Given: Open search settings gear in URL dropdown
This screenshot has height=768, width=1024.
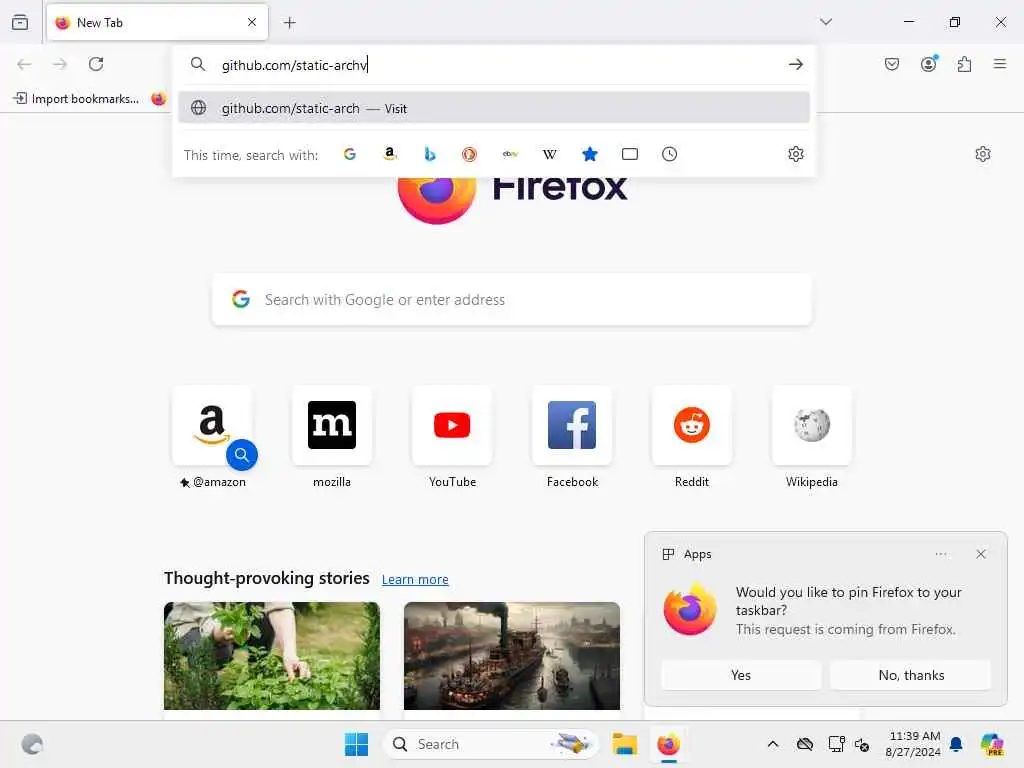Looking at the screenshot, I should (795, 154).
